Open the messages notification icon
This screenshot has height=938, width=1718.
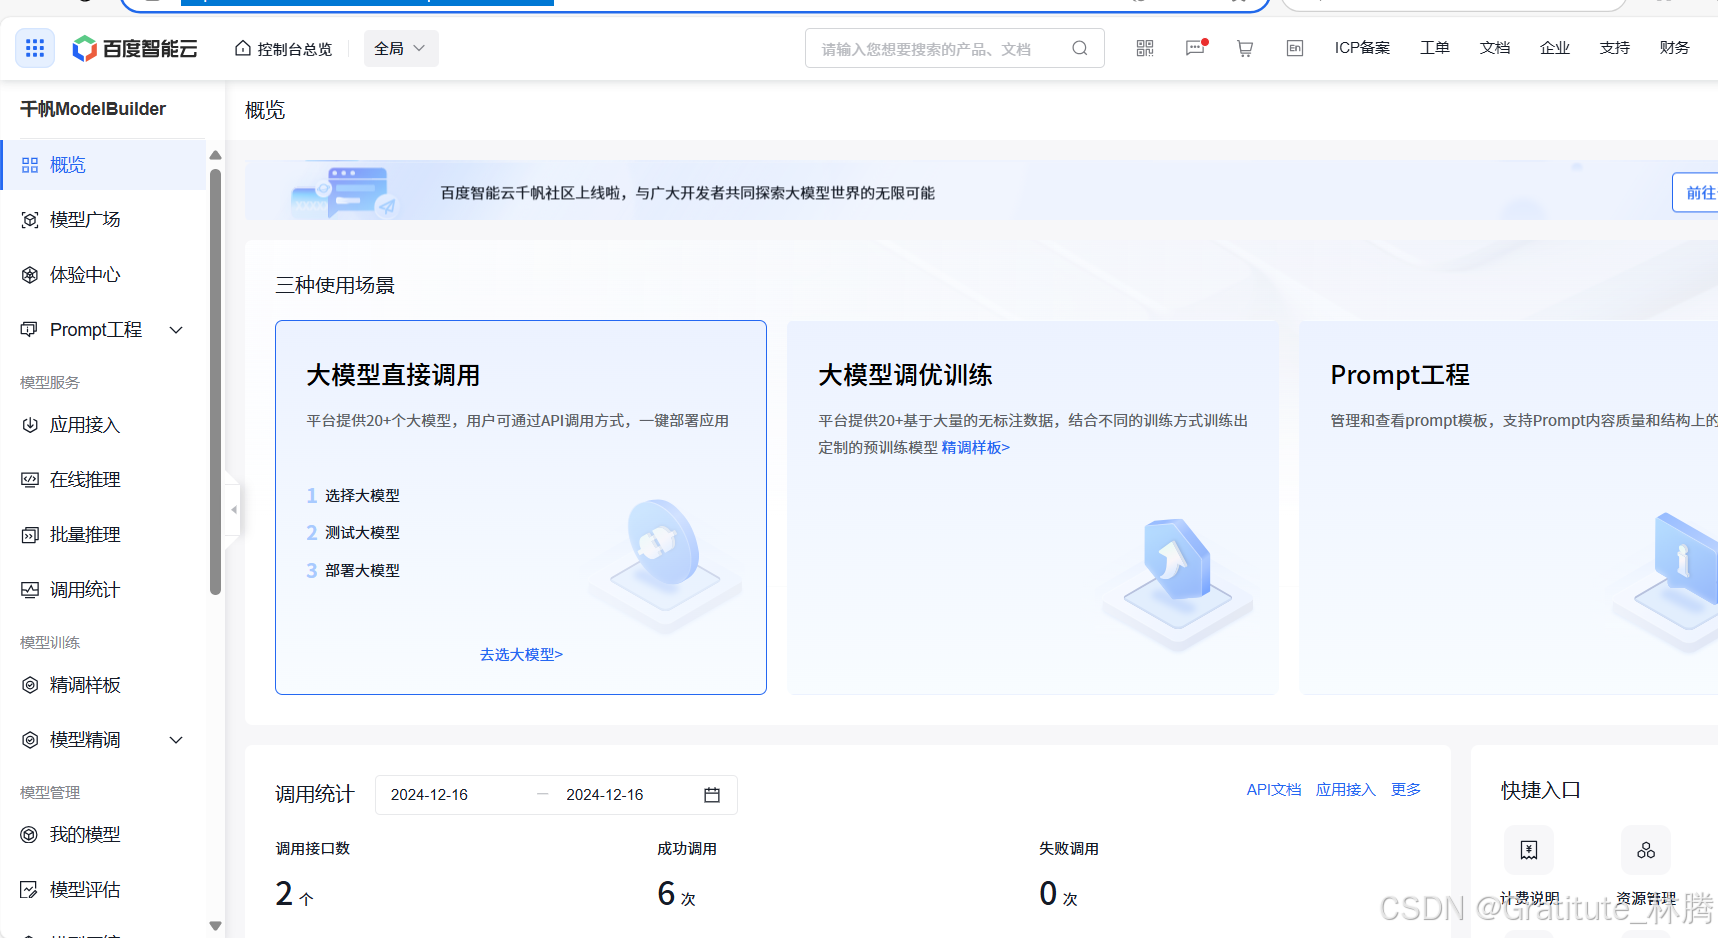coord(1195,48)
